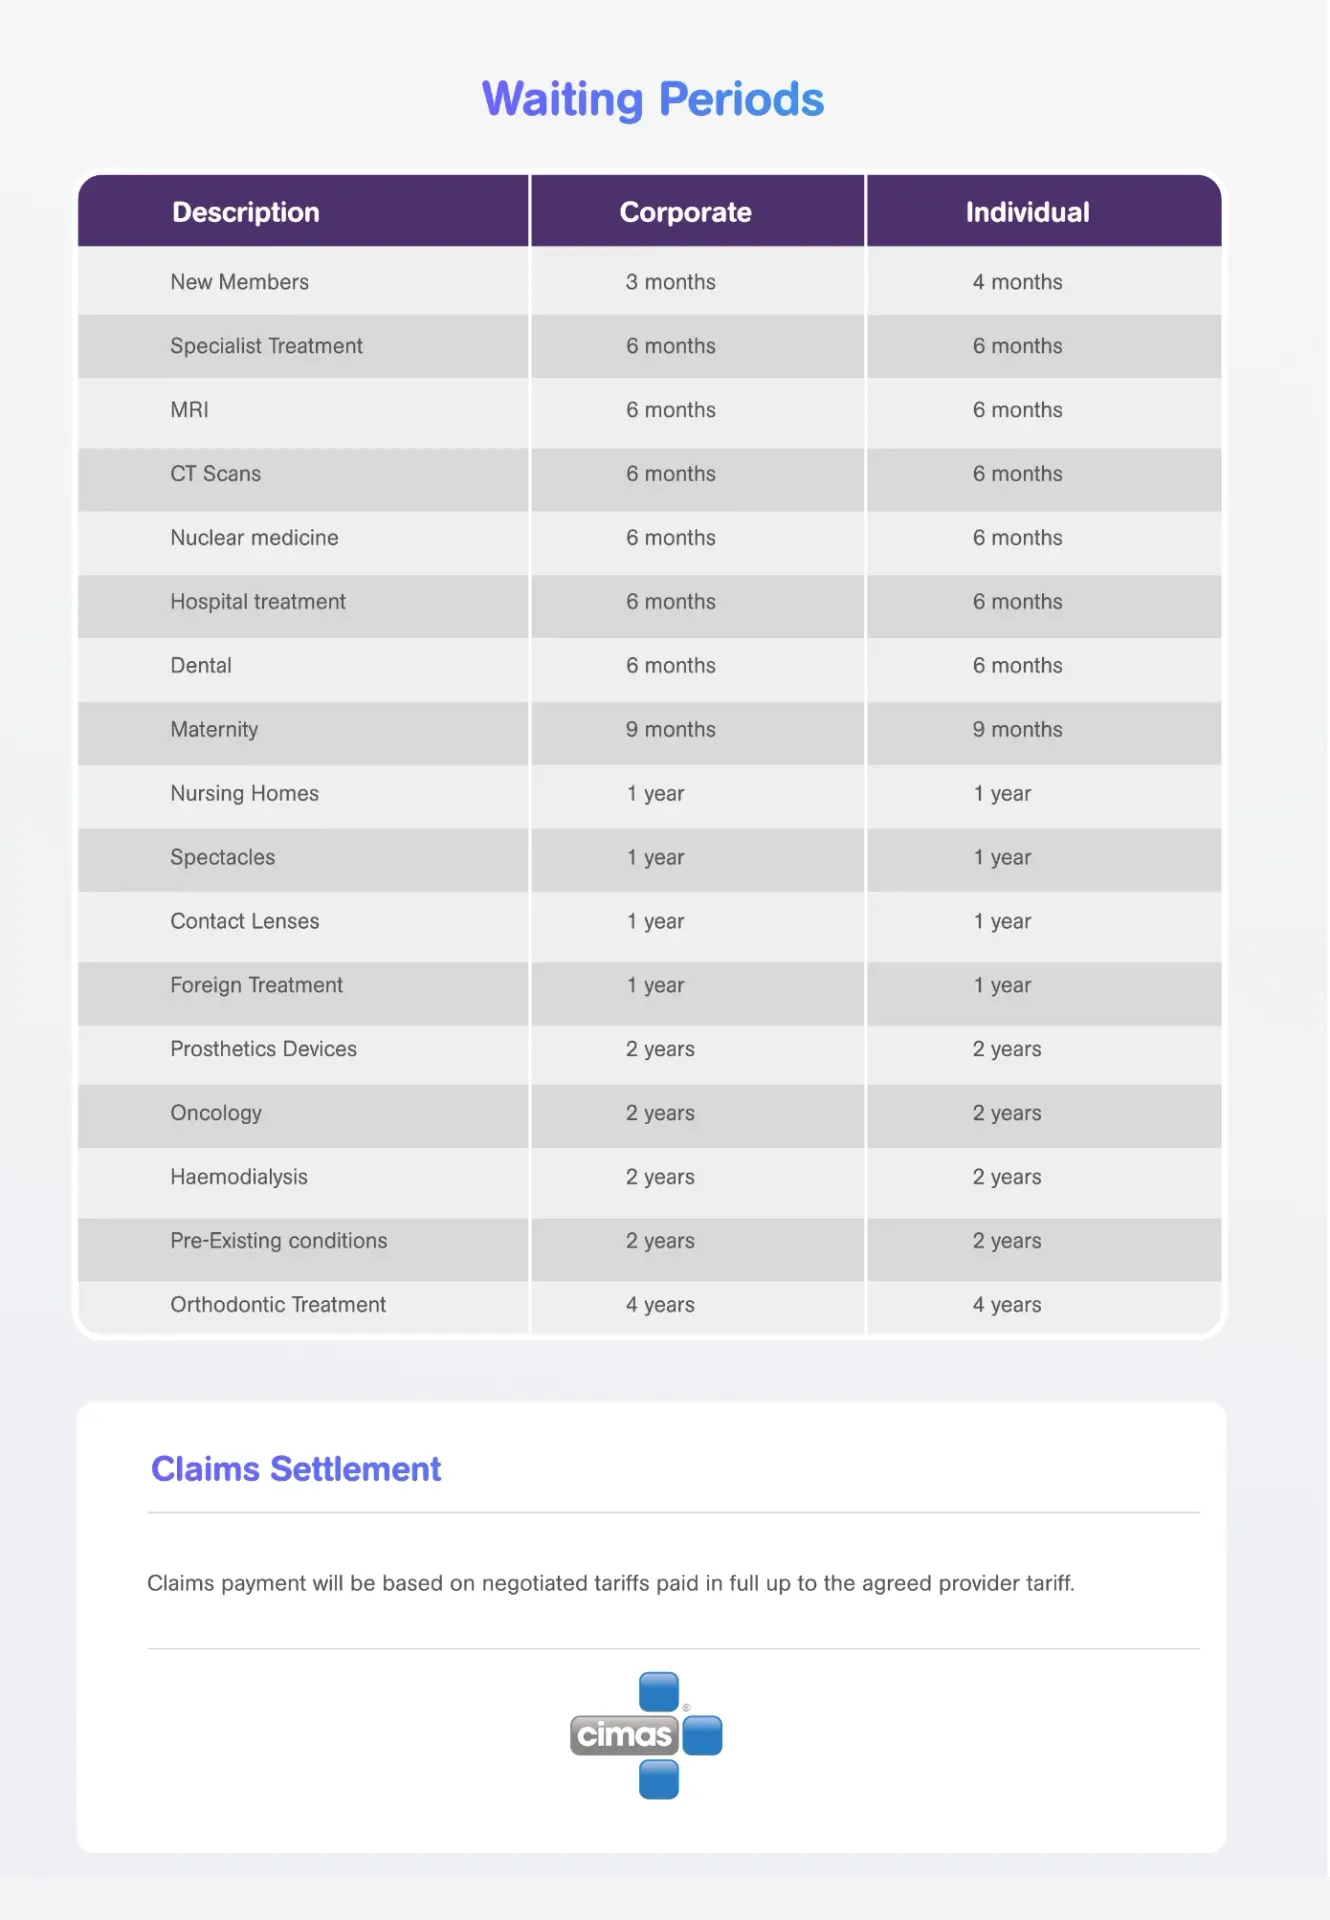Click the MRI row label
The image size is (1330, 1920).
click(189, 410)
